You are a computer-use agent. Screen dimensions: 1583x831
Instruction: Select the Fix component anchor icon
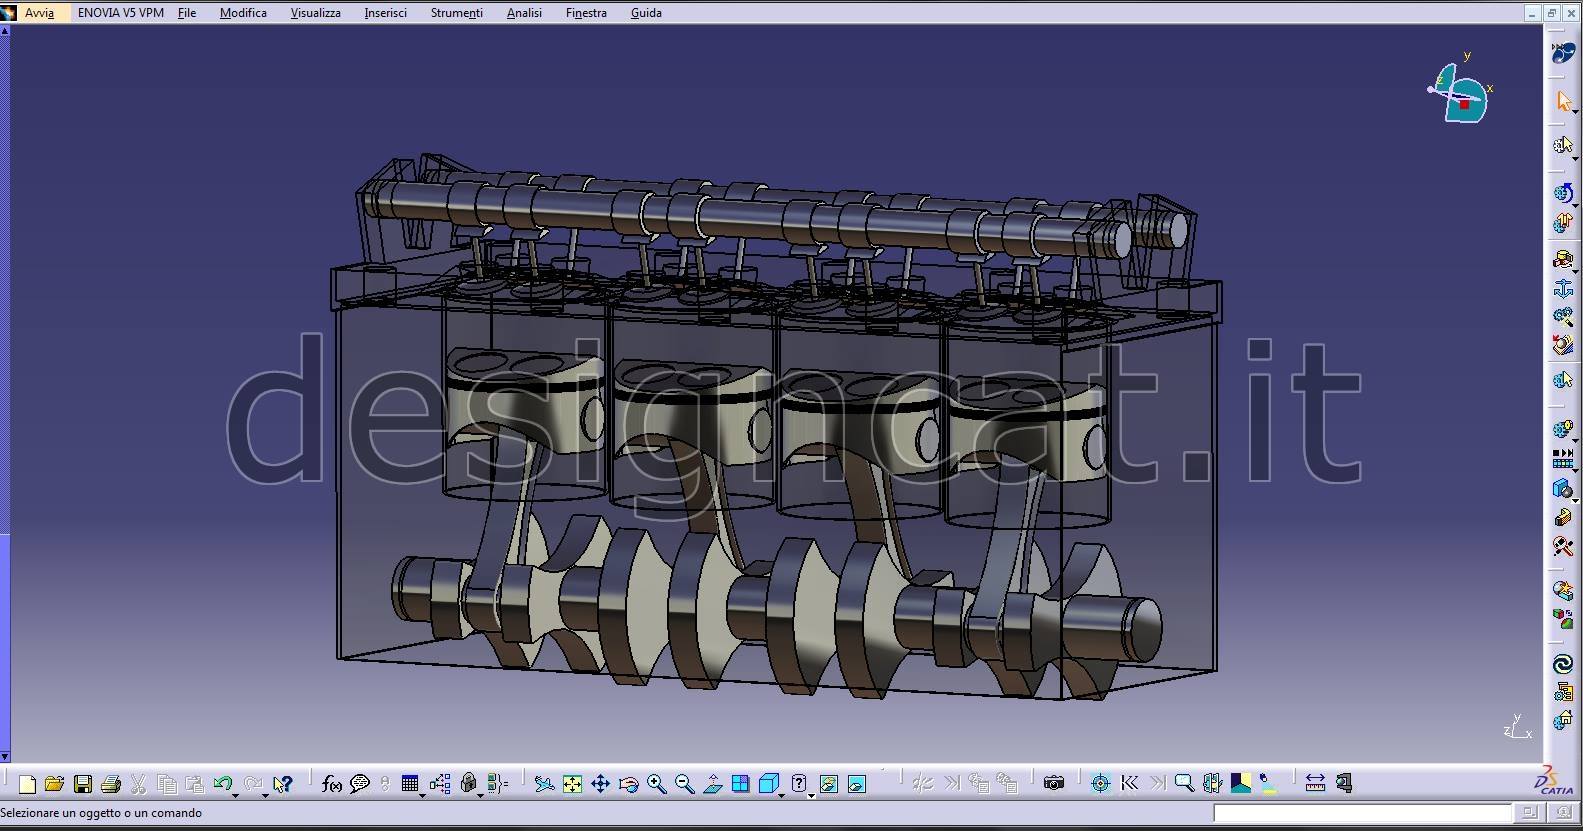pos(1563,289)
